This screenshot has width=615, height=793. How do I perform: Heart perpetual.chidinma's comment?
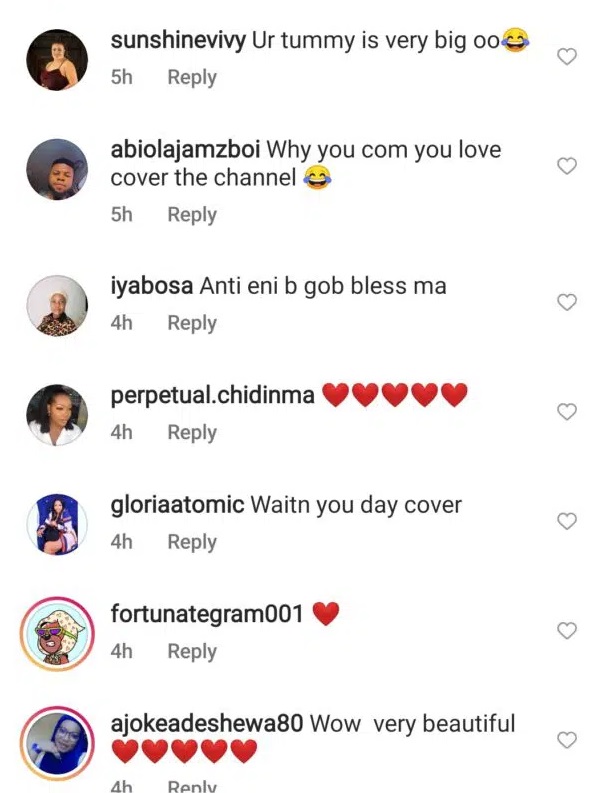pyautogui.click(x=567, y=412)
